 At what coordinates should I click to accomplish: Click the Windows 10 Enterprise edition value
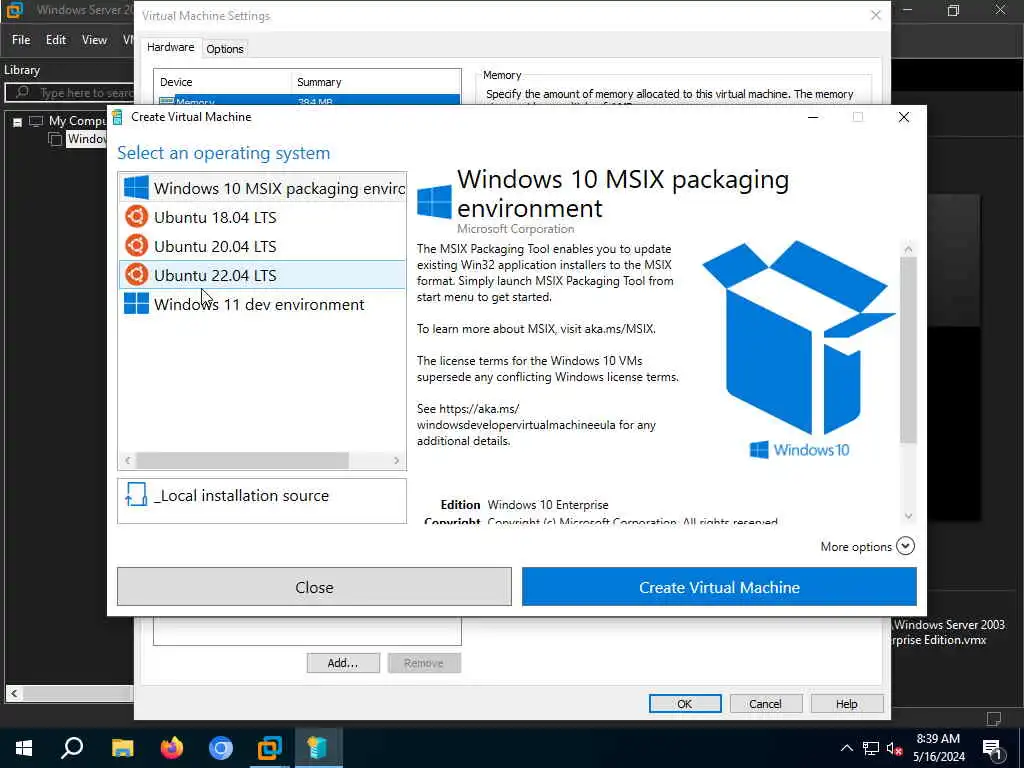pyautogui.click(x=548, y=504)
